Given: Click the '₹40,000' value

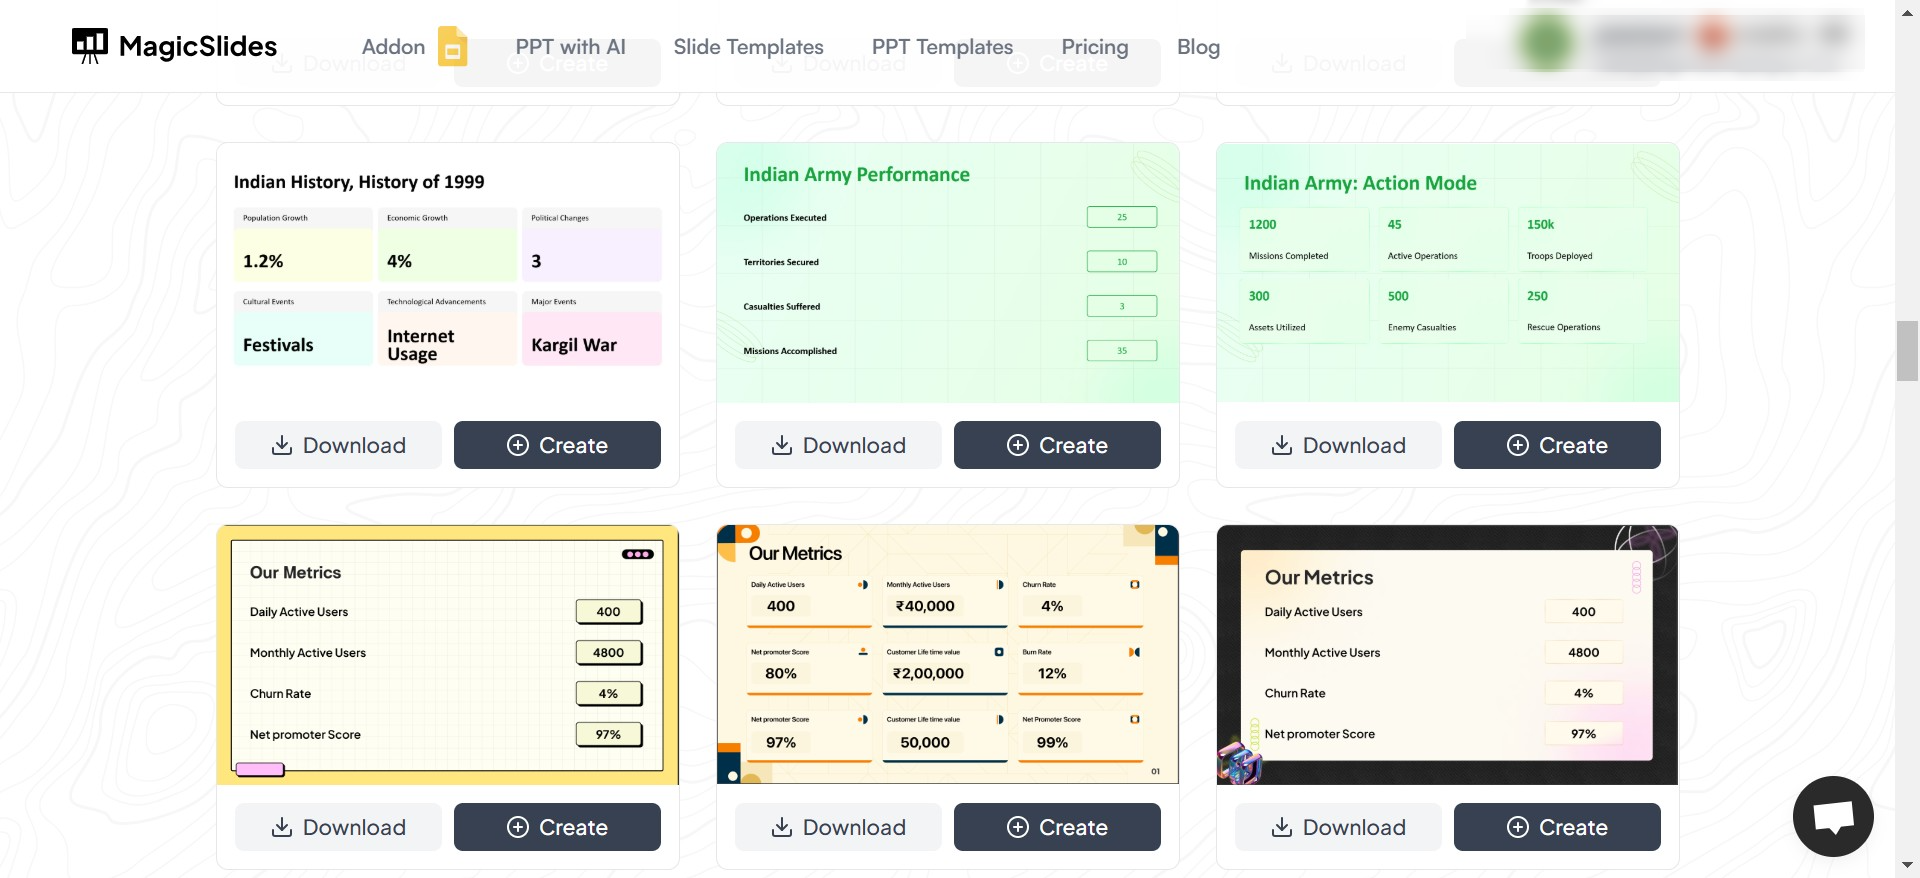Looking at the screenshot, I should pyautogui.click(x=925, y=606).
